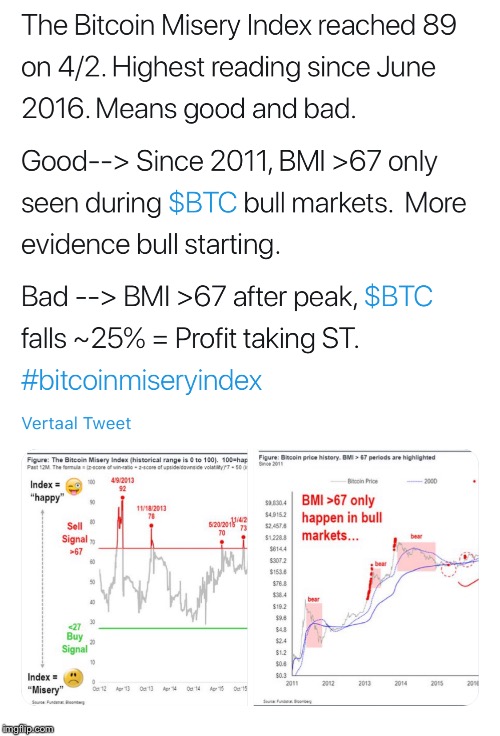Click the Vertaal Tweet link
The width and height of the screenshot is (500, 736).
point(76,423)
